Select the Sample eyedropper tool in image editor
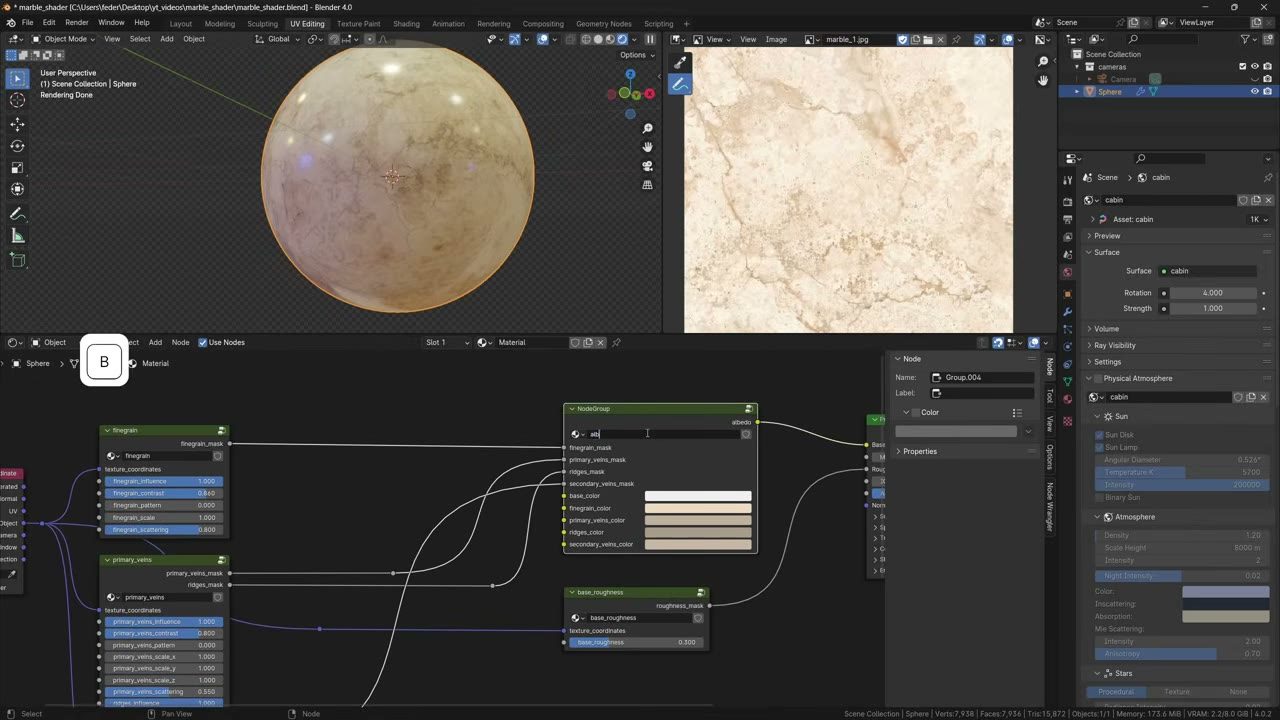Screen dimensions: 1280x720 pos(680,63)
